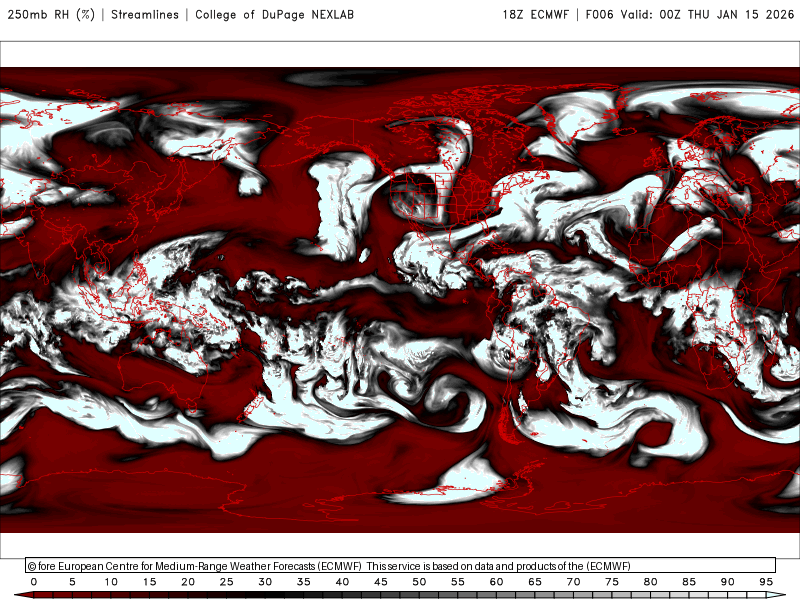800x600 pixels.
Task: Select the "95" colorbar label
Action: 766,582
